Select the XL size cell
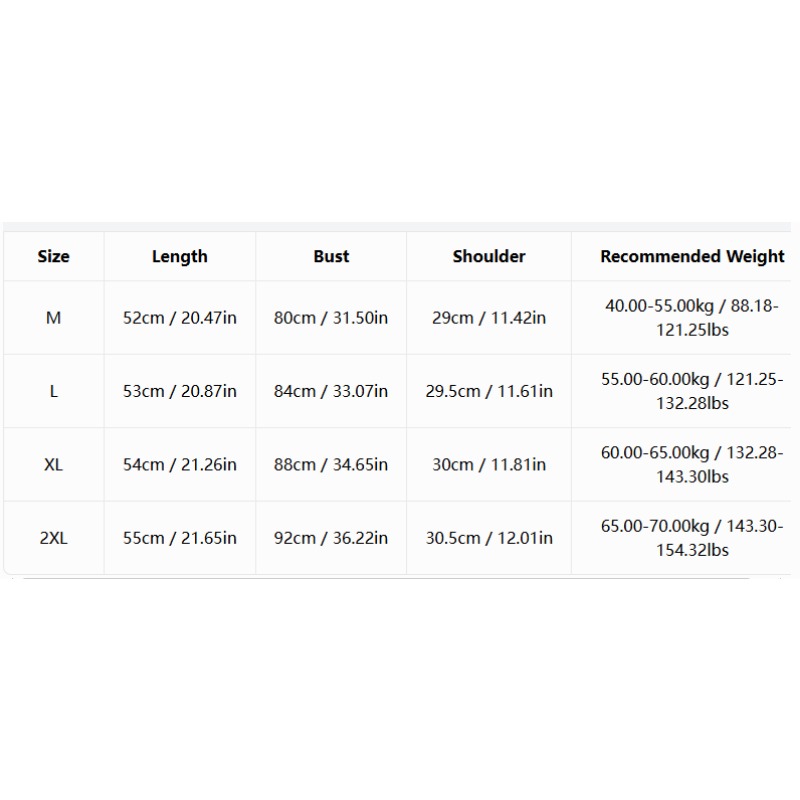The height and width of the screenshot is (800, 800). tap(54, 465)
